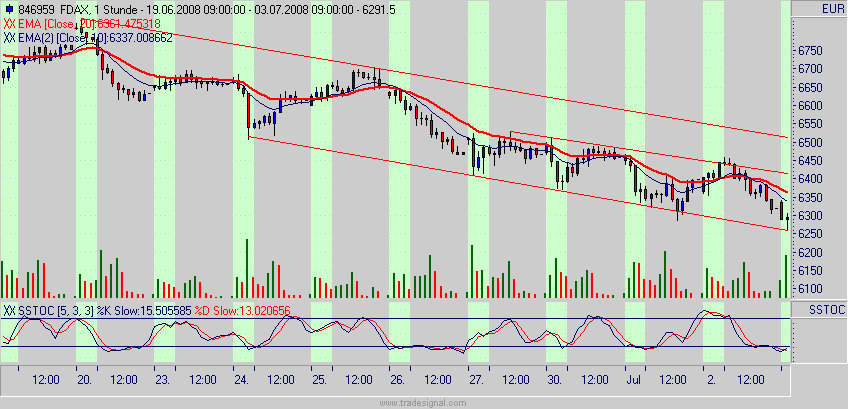This screenshot has height=409, width=848.
Task: Click the date label 2. on time axis
Action: tap(711, 380)
